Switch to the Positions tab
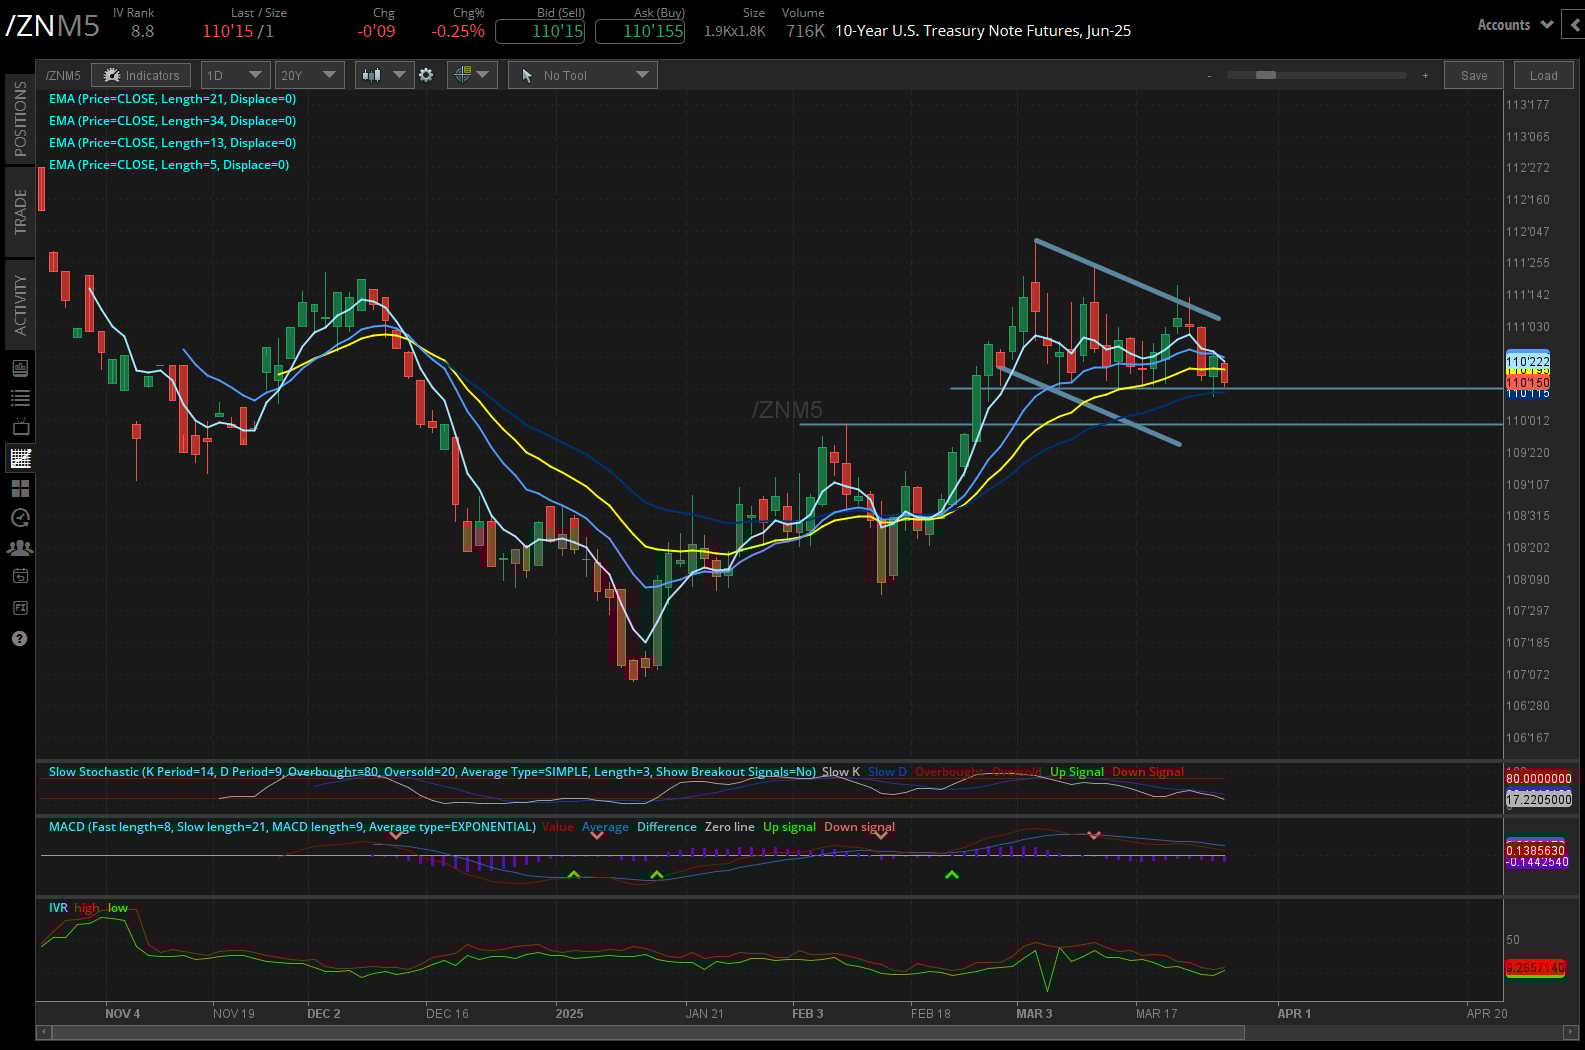1585x1050 pixels. click(20, 119)
